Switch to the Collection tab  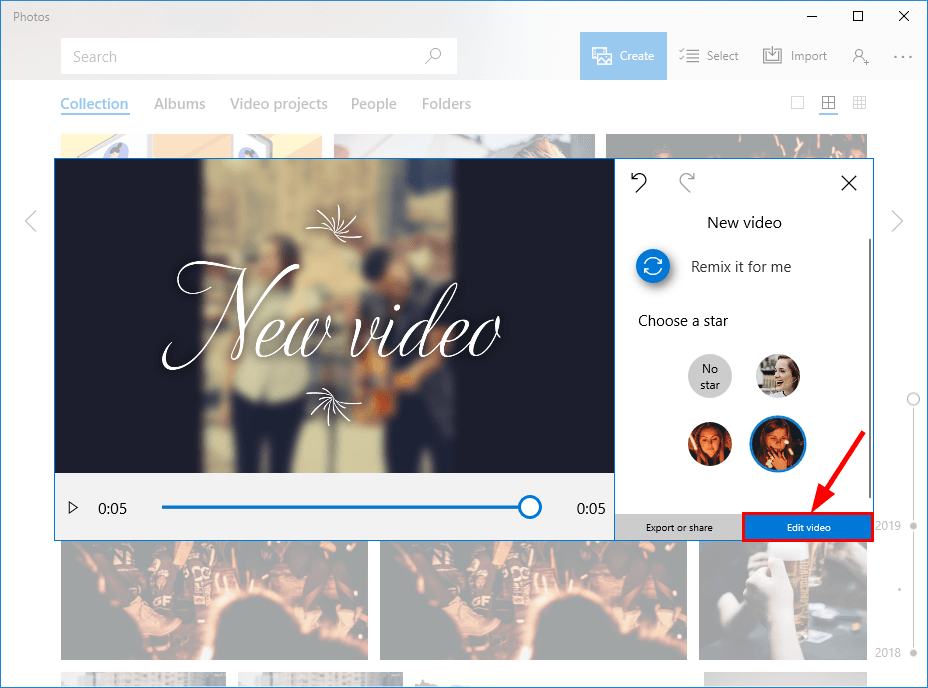click(x=94, y=104)
